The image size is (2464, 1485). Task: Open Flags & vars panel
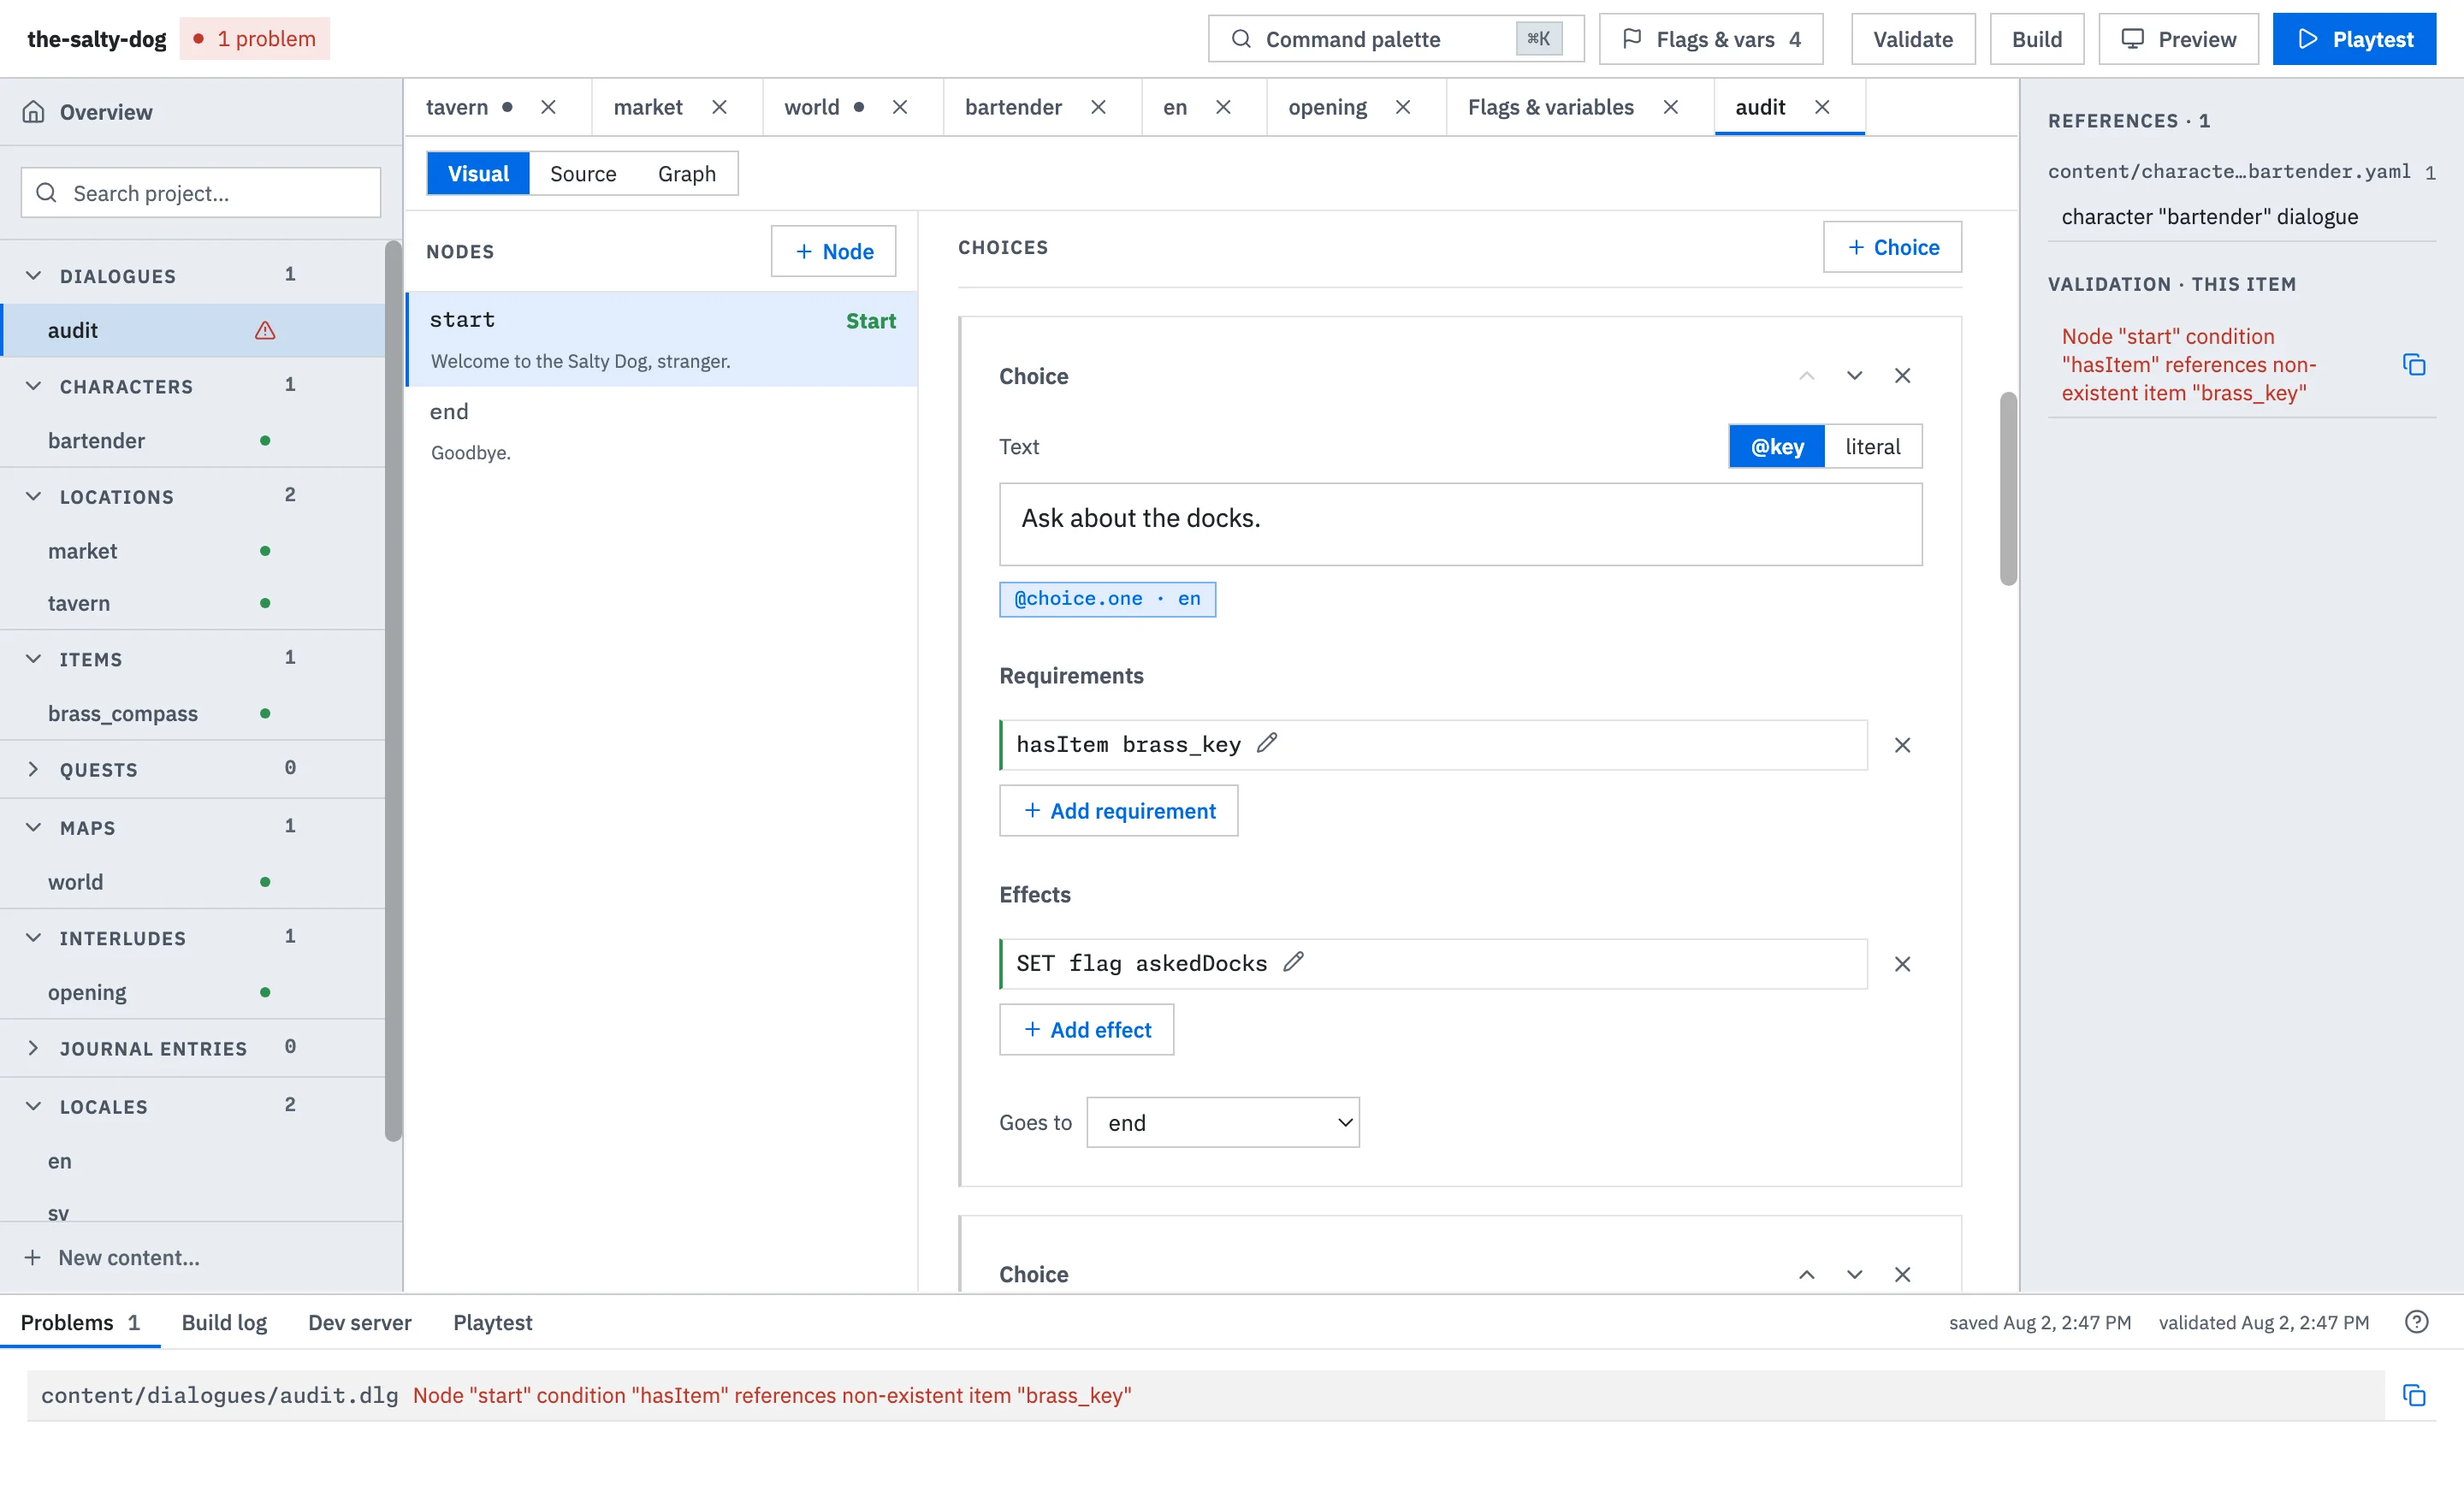pyautogui.click(x=1711, y=39)
